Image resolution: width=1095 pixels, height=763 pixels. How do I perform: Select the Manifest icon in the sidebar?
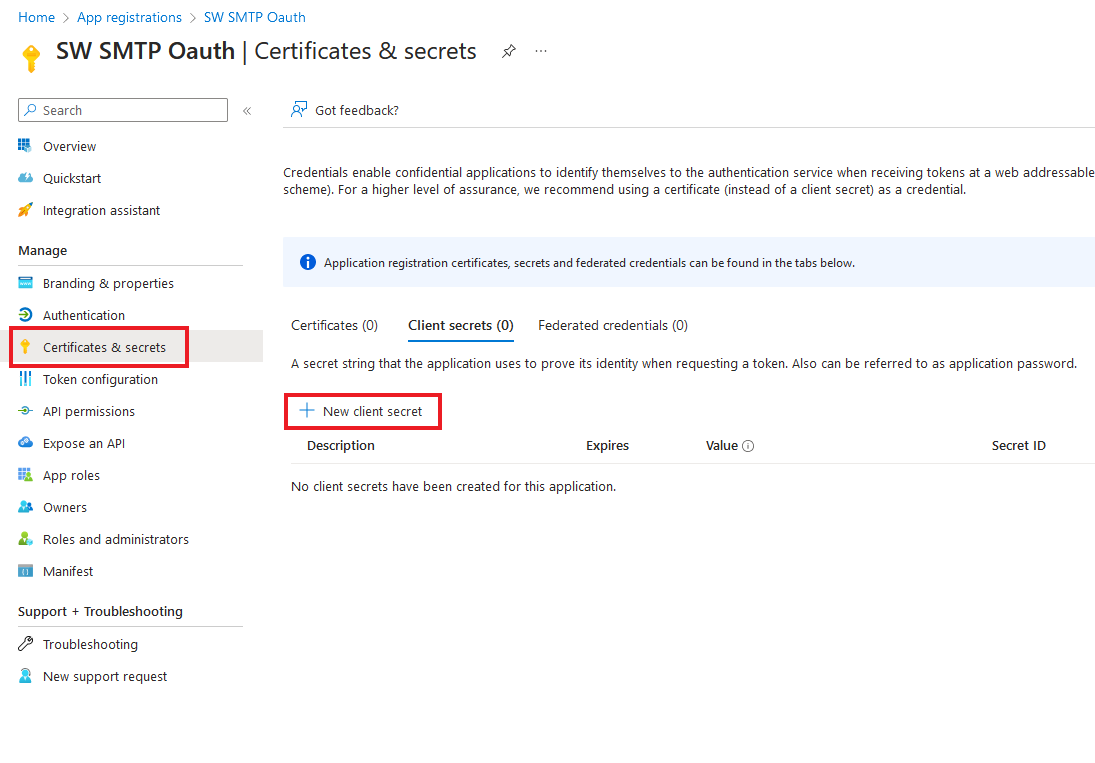tap(25, 571)
